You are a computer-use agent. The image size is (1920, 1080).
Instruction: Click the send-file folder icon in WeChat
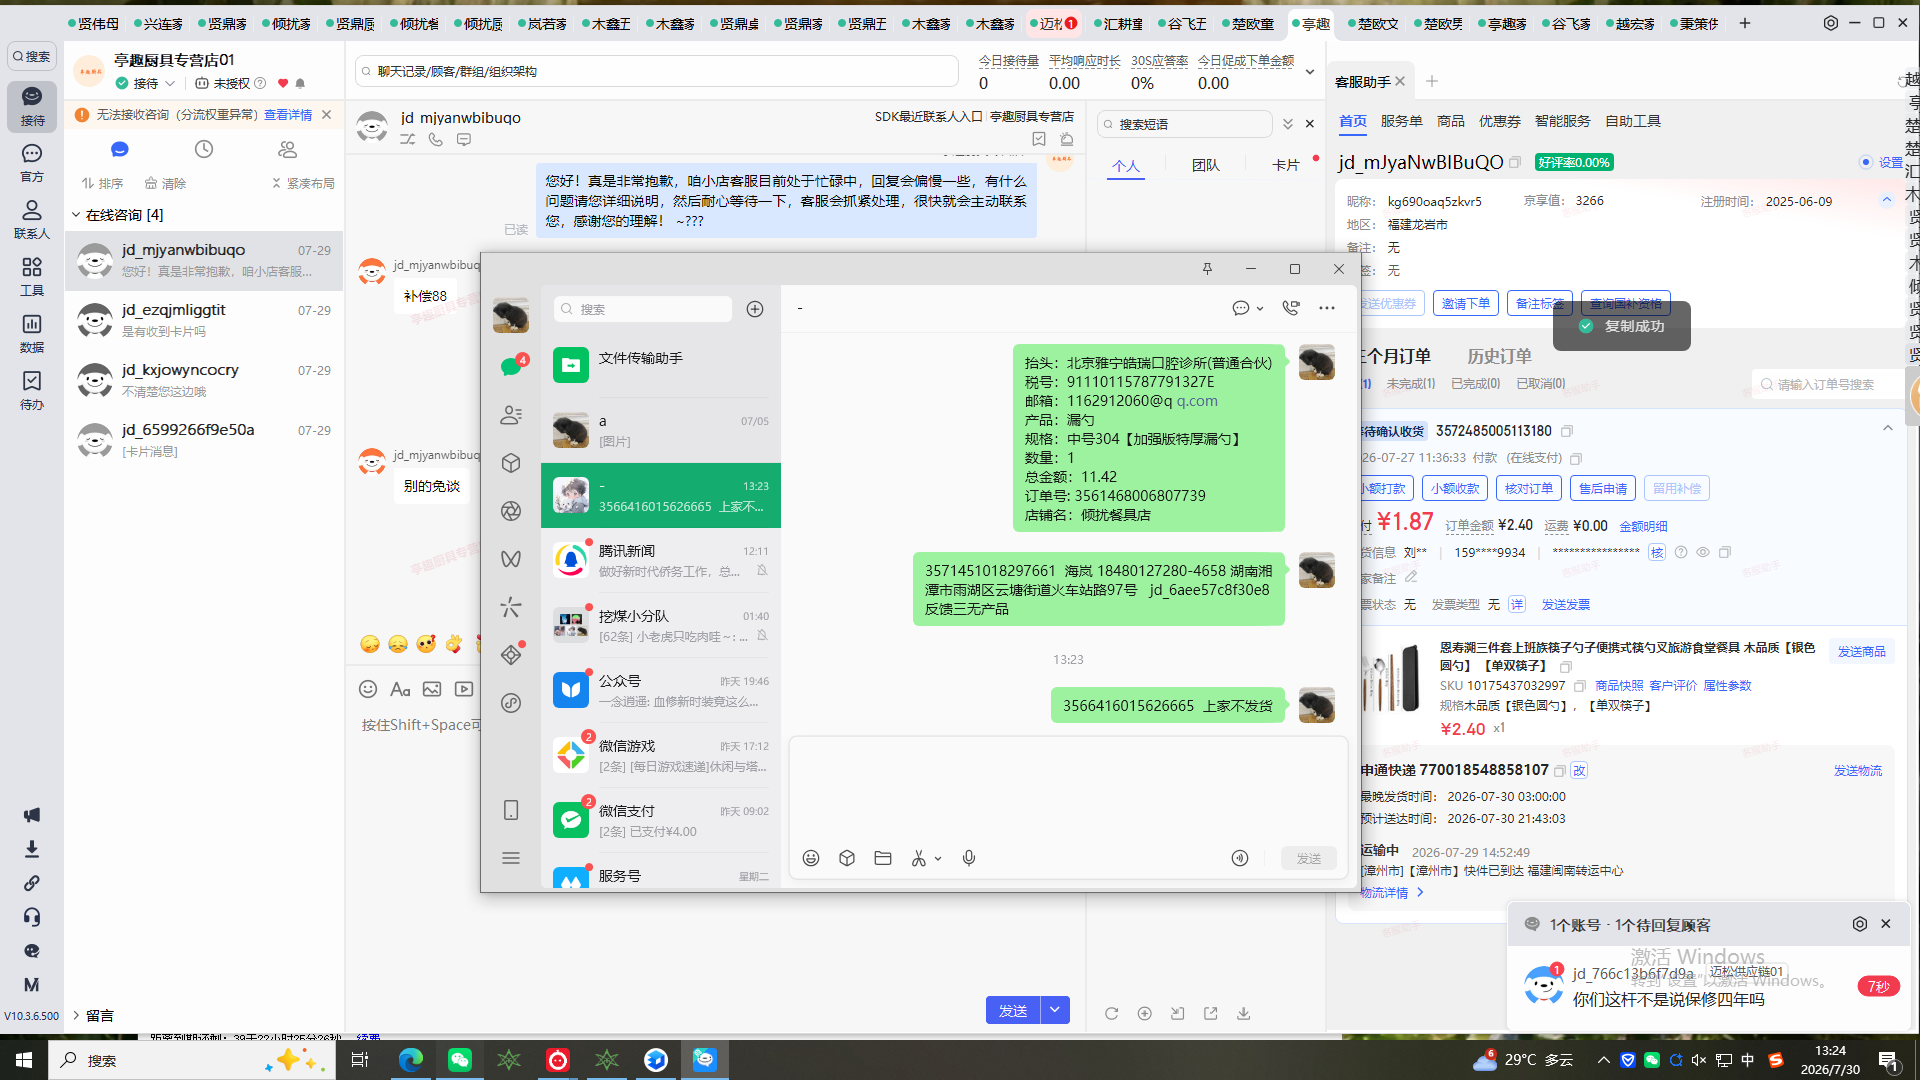[x=883, y=858]
